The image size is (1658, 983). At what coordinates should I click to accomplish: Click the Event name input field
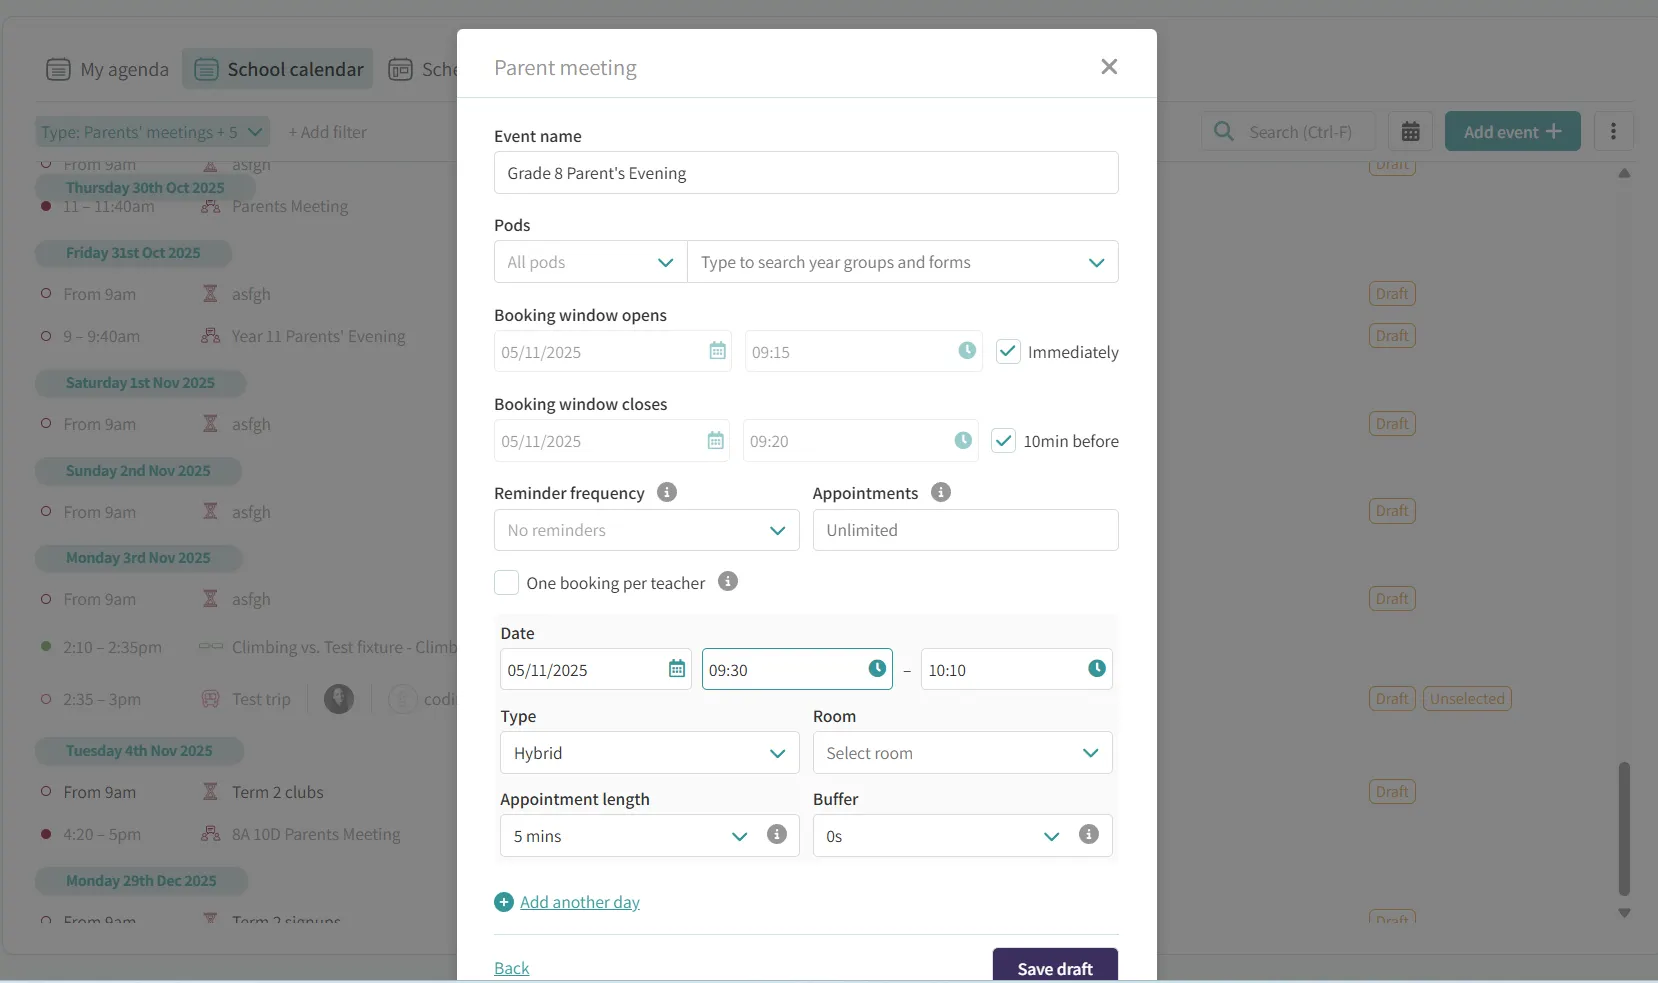click(805, 173)
